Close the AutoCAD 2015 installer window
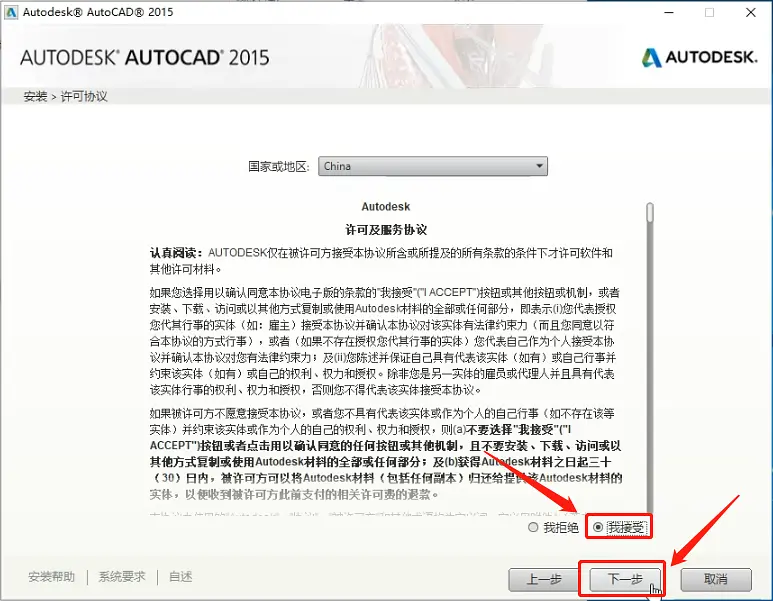 pyautogui.click(x=750, y=12)
